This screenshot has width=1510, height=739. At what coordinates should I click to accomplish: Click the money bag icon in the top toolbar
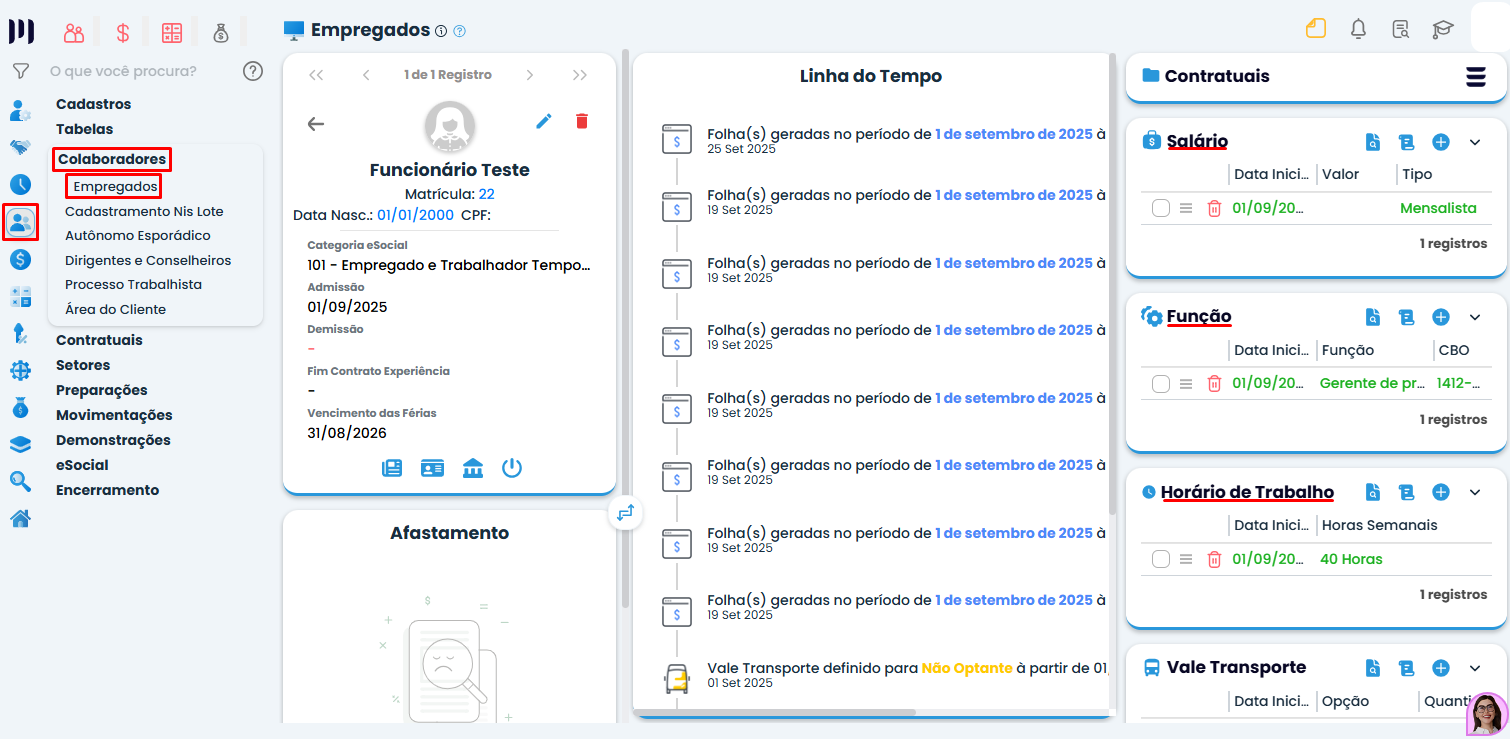[221, 31]
